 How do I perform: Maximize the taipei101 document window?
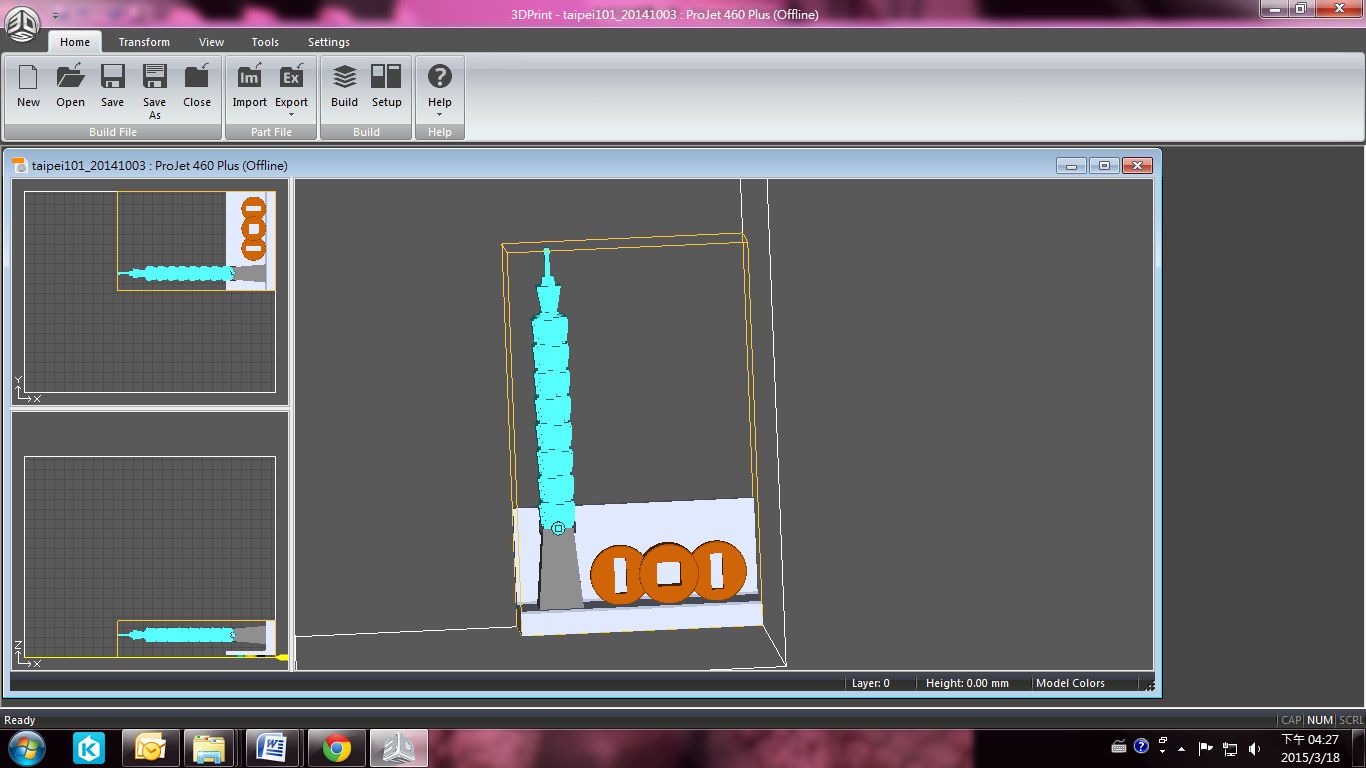point(1104,165)
